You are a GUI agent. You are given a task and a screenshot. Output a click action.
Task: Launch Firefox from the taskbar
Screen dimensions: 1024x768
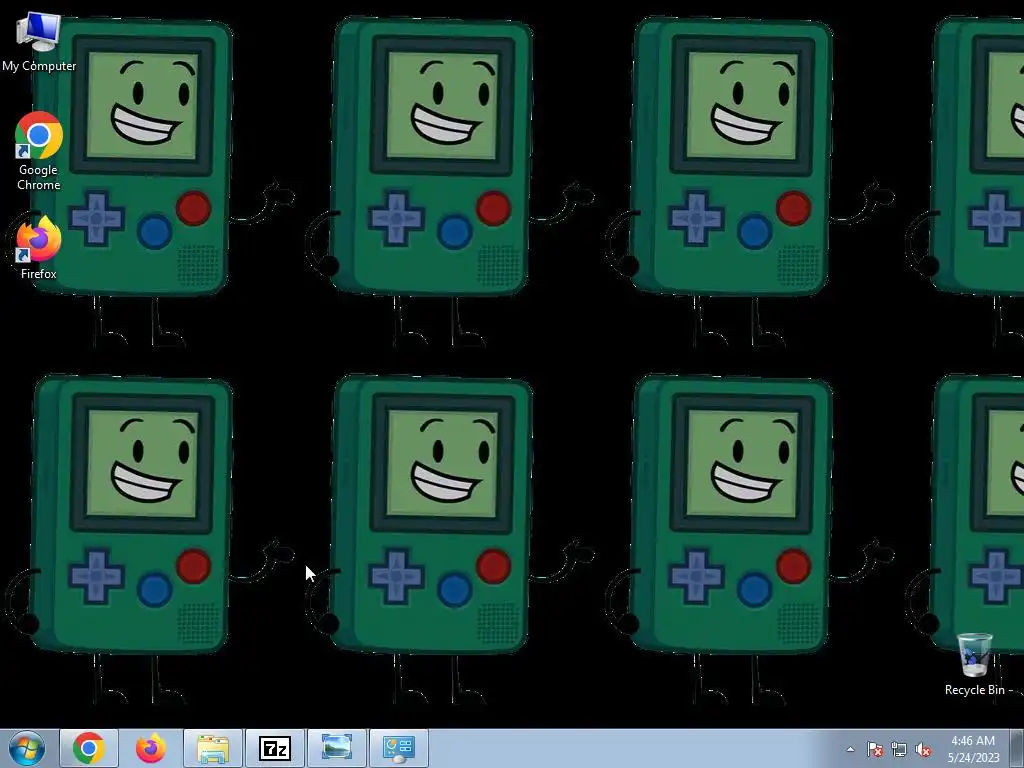pyautogui.click(x=150, y=748)
